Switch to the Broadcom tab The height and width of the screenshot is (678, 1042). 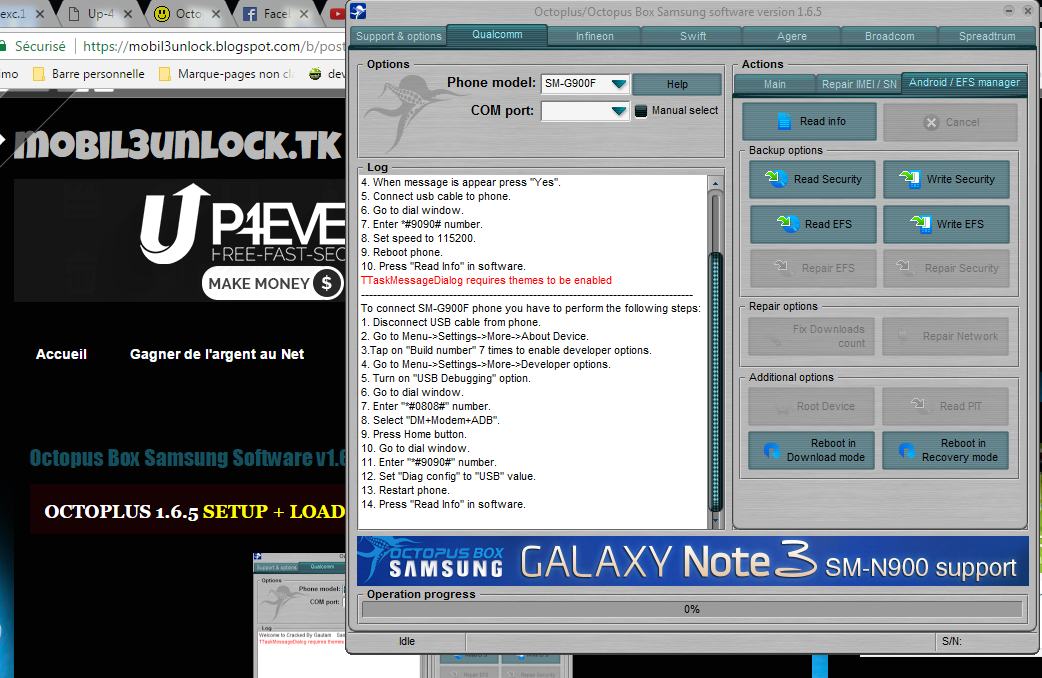point(889,37)
